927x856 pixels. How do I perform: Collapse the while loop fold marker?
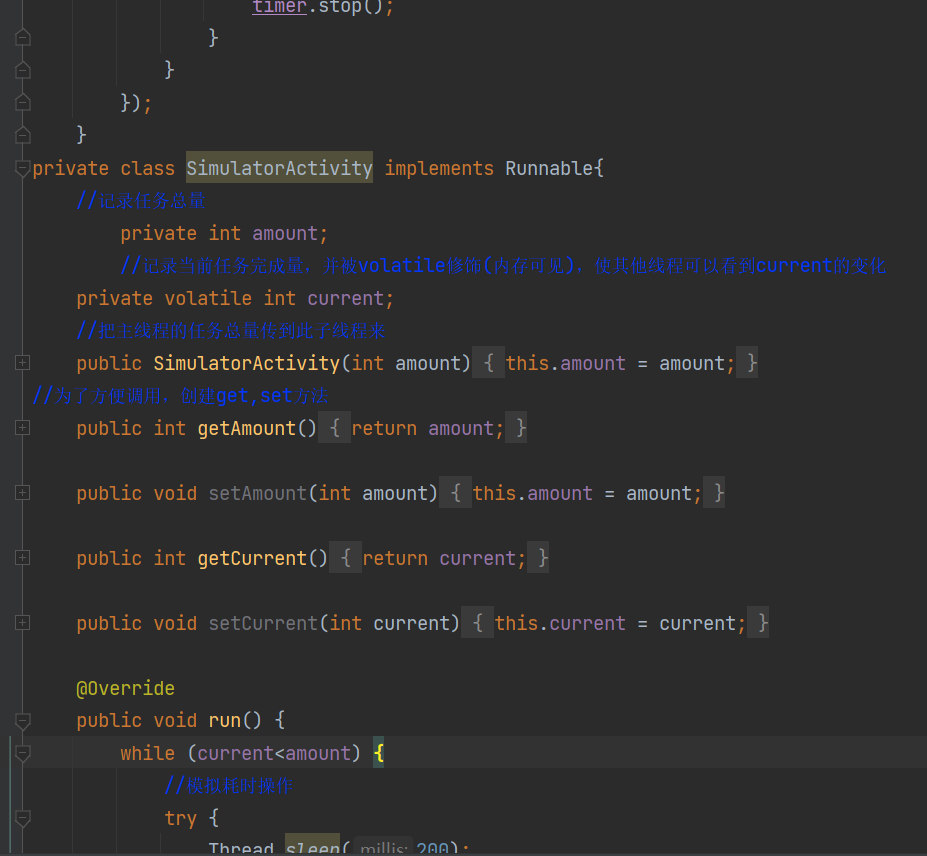click(x=22, y=753)
